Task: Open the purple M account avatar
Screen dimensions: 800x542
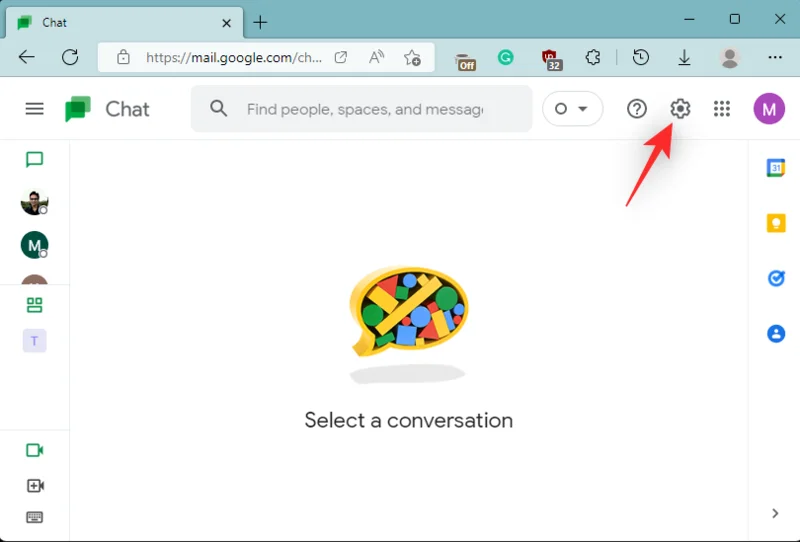Action: click(x=769, y=109)
